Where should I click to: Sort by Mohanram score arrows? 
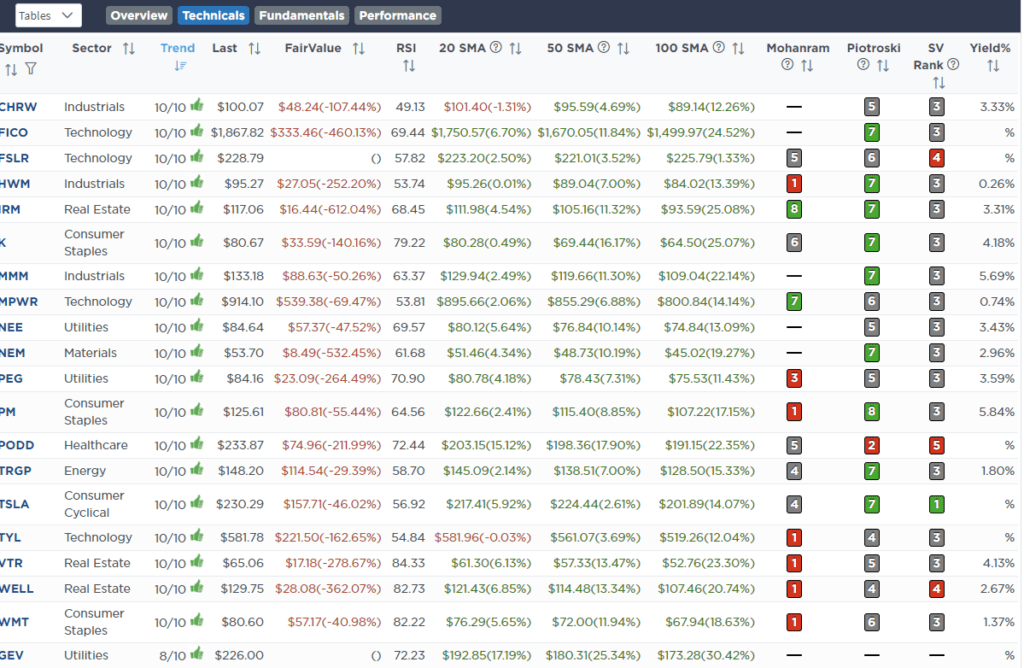tap(807, 65)
